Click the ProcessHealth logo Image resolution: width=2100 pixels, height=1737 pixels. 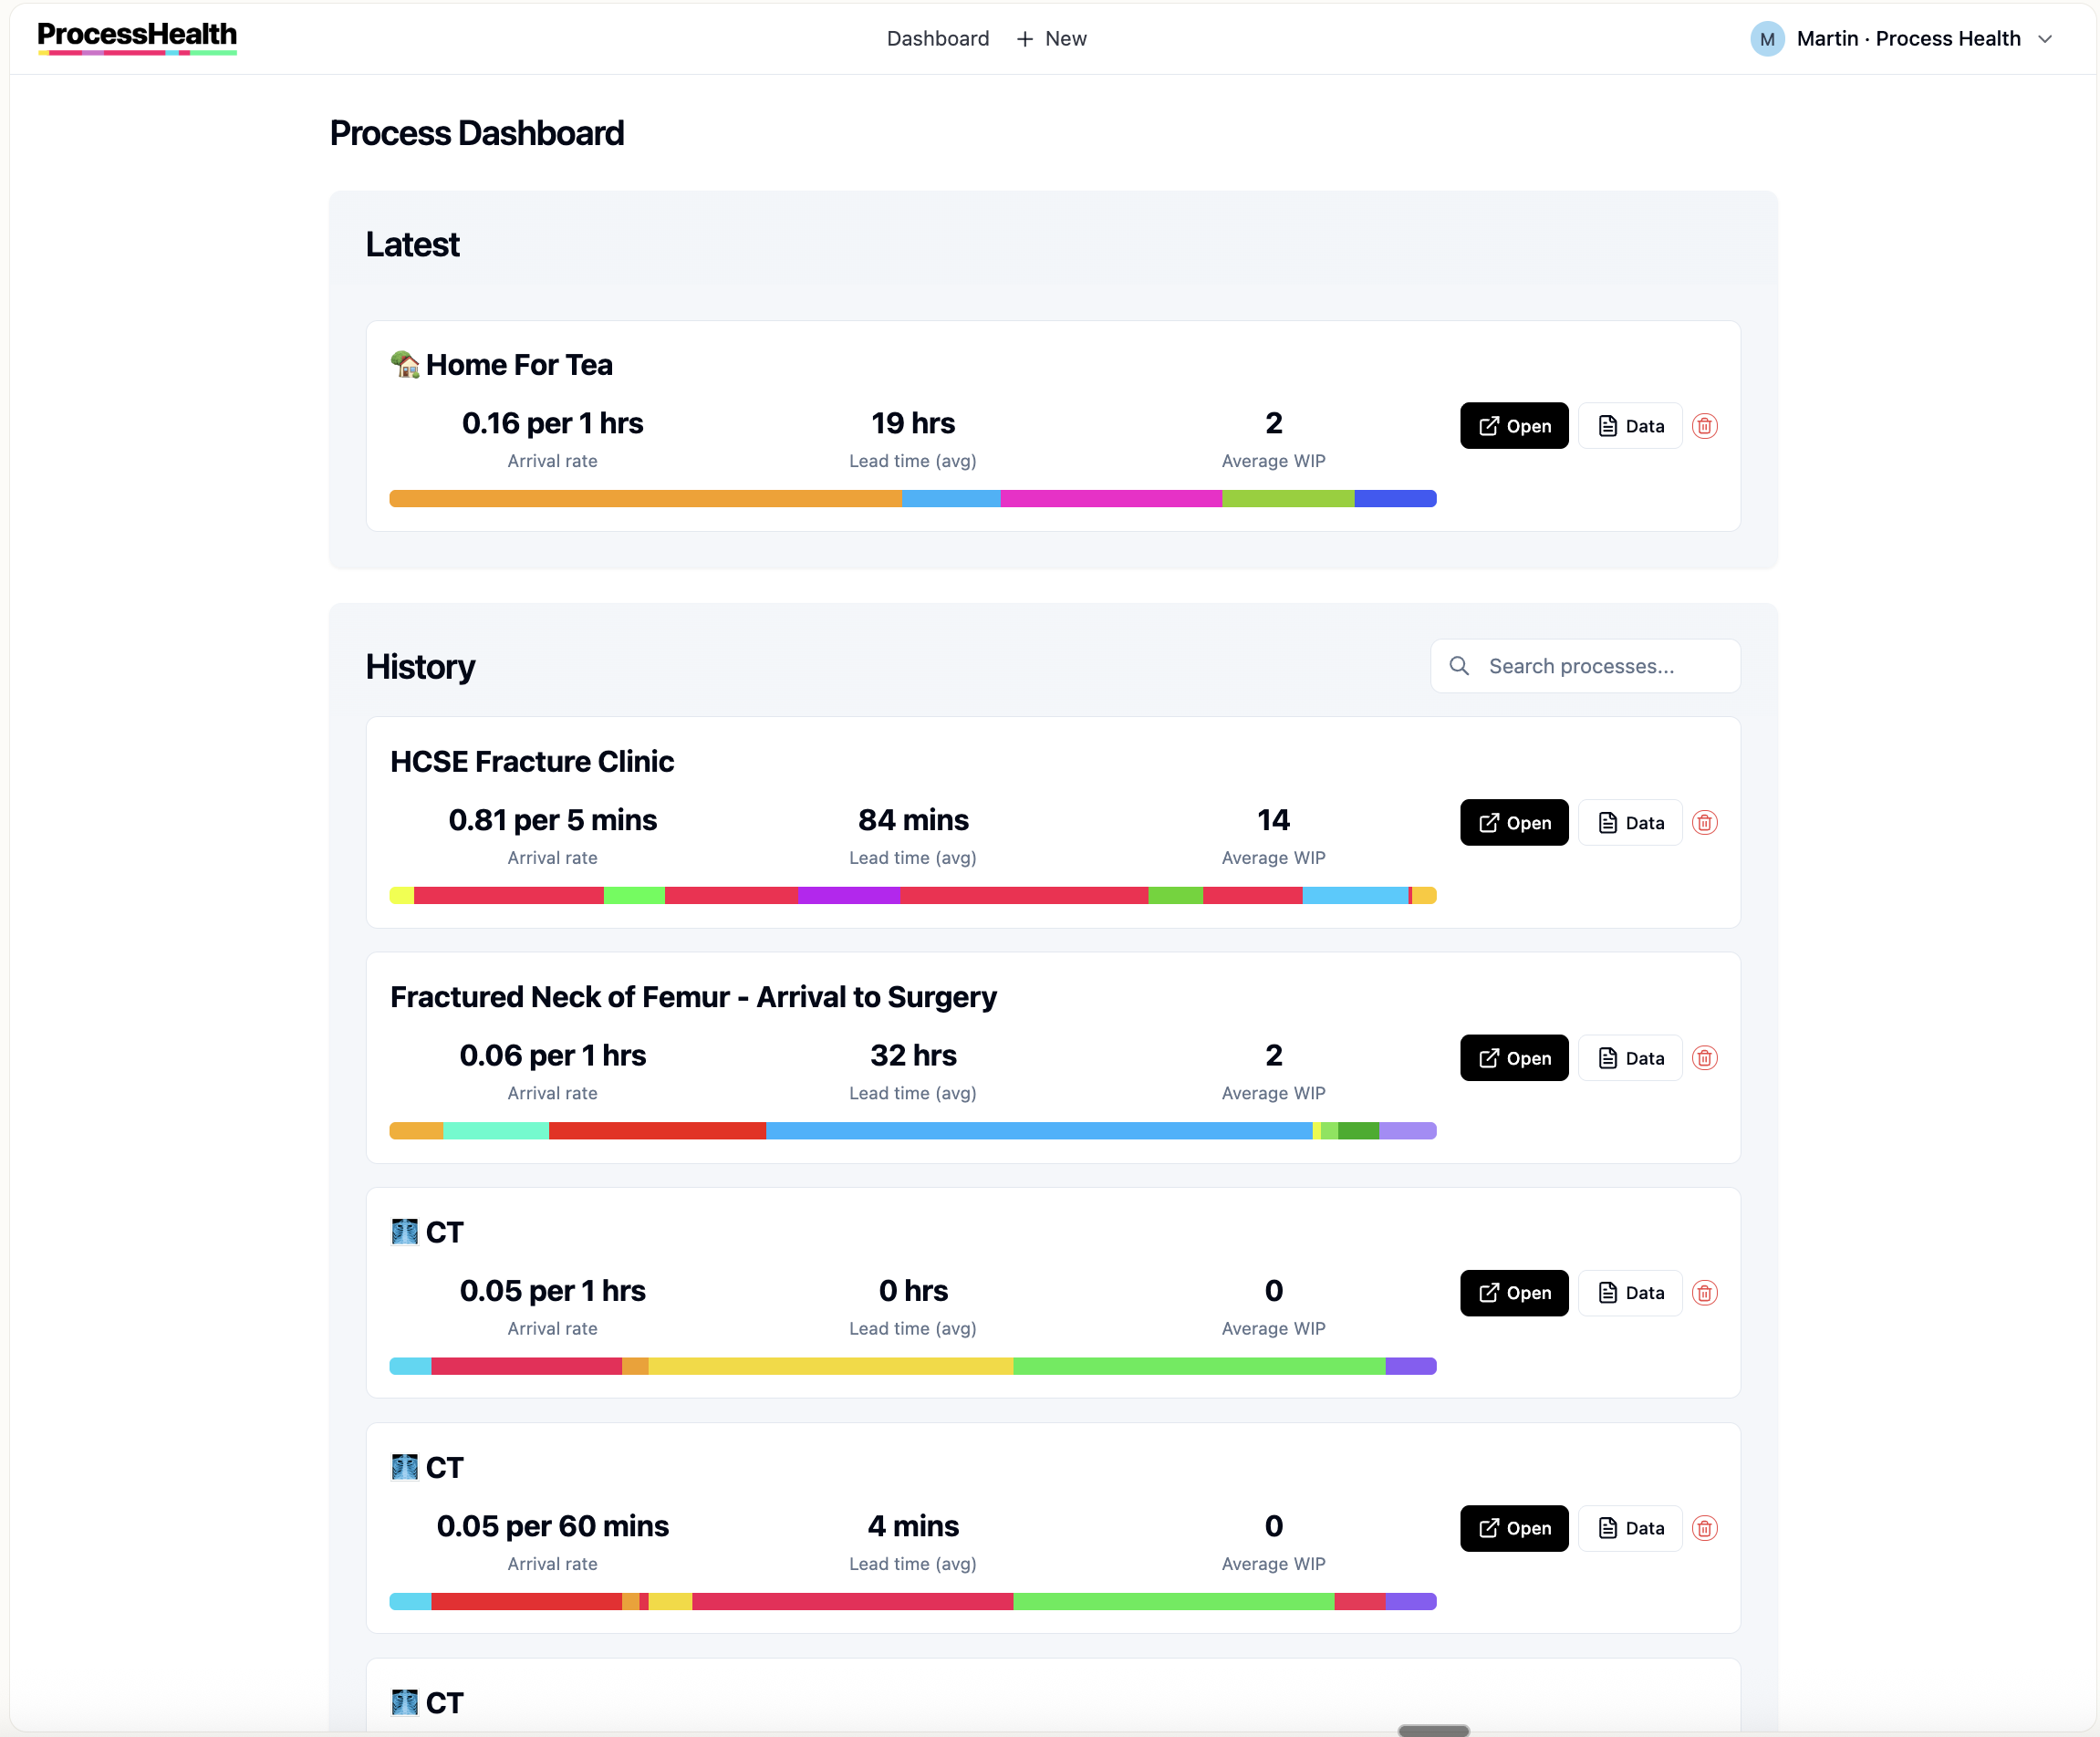[x=137, y=37]
